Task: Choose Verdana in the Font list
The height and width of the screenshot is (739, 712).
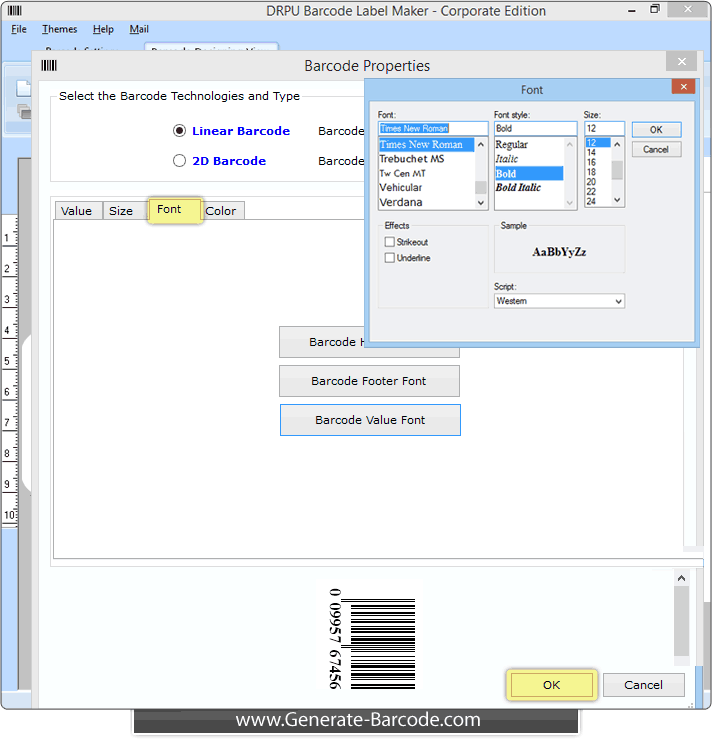Action: 401,202
